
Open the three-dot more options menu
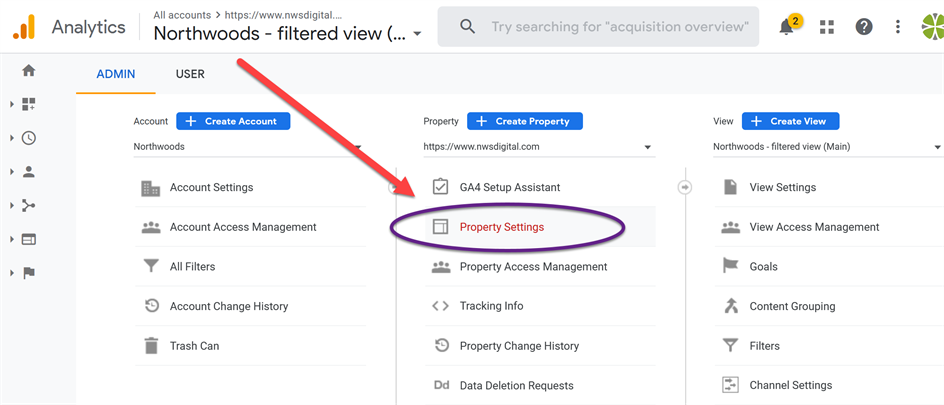[x=898, y=26]
